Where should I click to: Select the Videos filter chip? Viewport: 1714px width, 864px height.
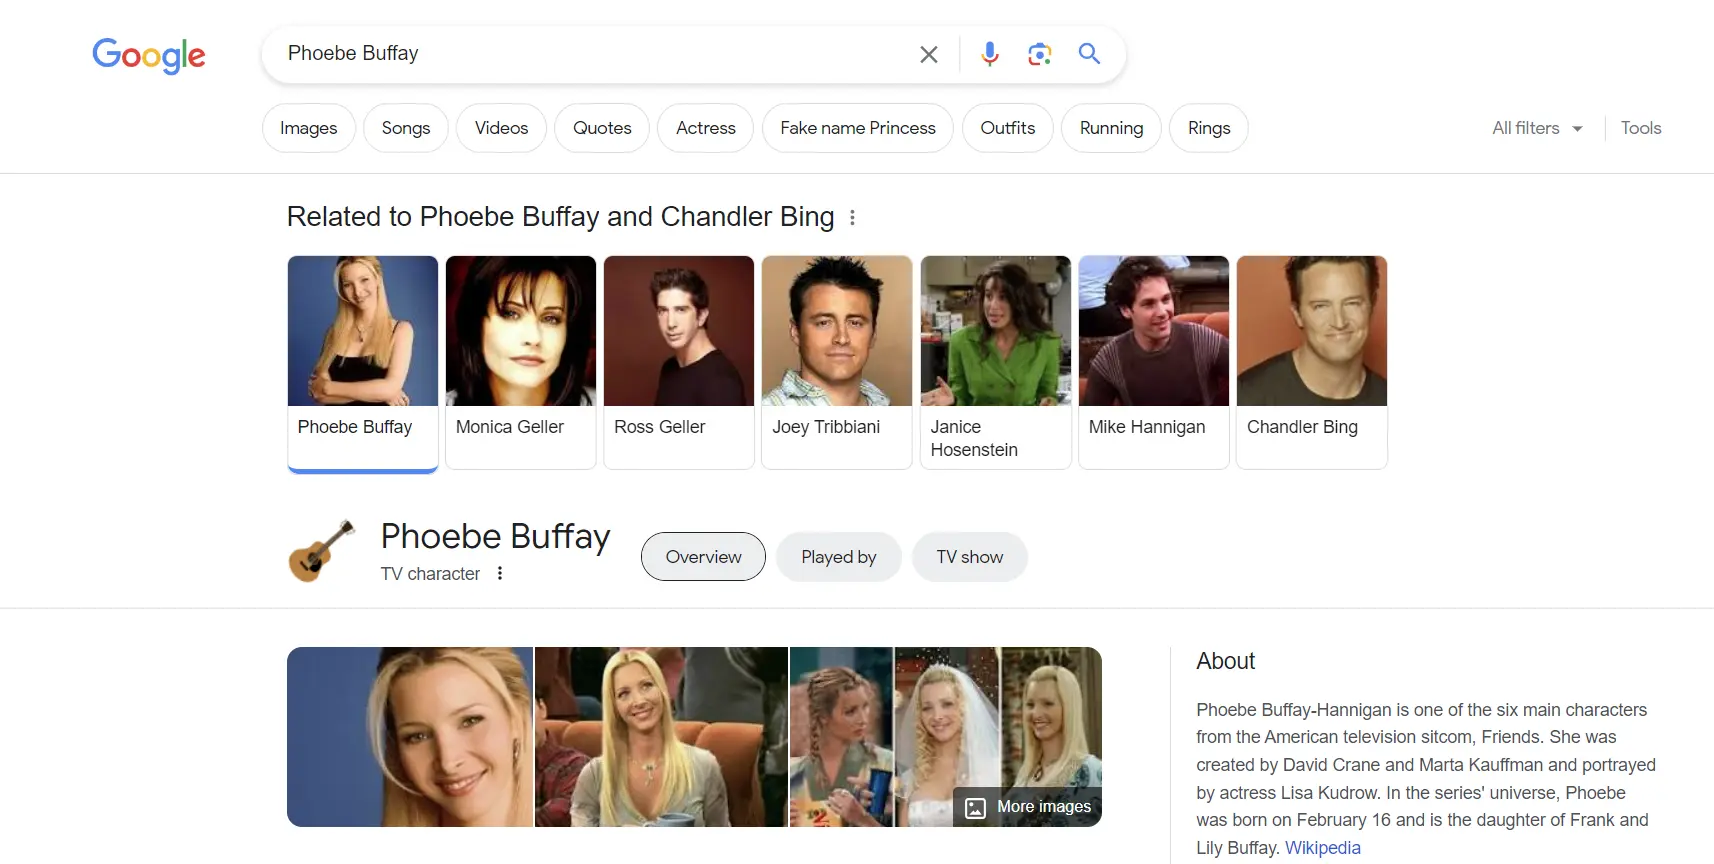pyautogui.click(x=501, y=128)
